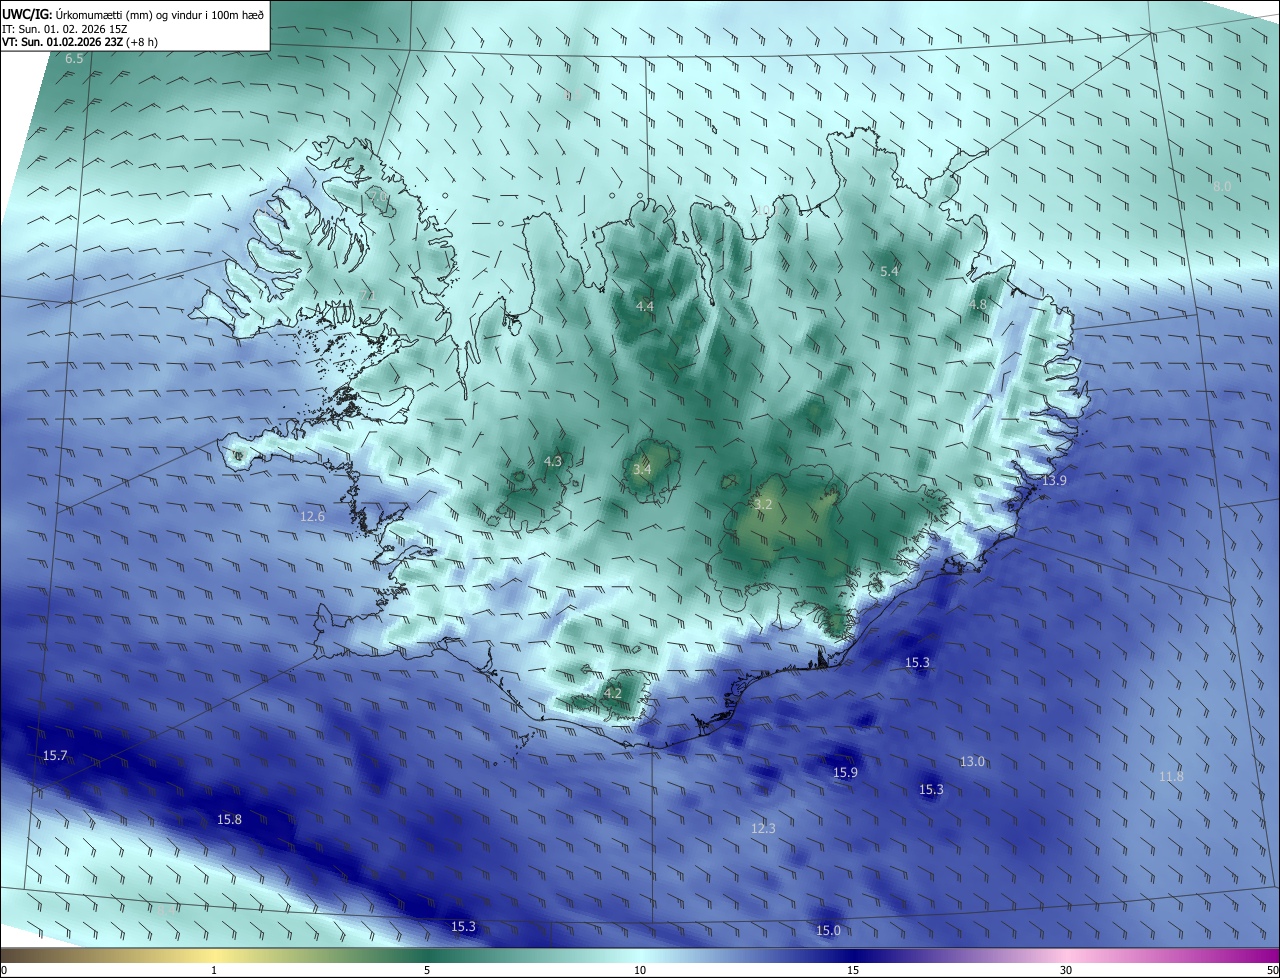Click the 13.9 value off the east coast
Image resolution: width=1280 pixels, height=978 pixels.
(1055, 481)
